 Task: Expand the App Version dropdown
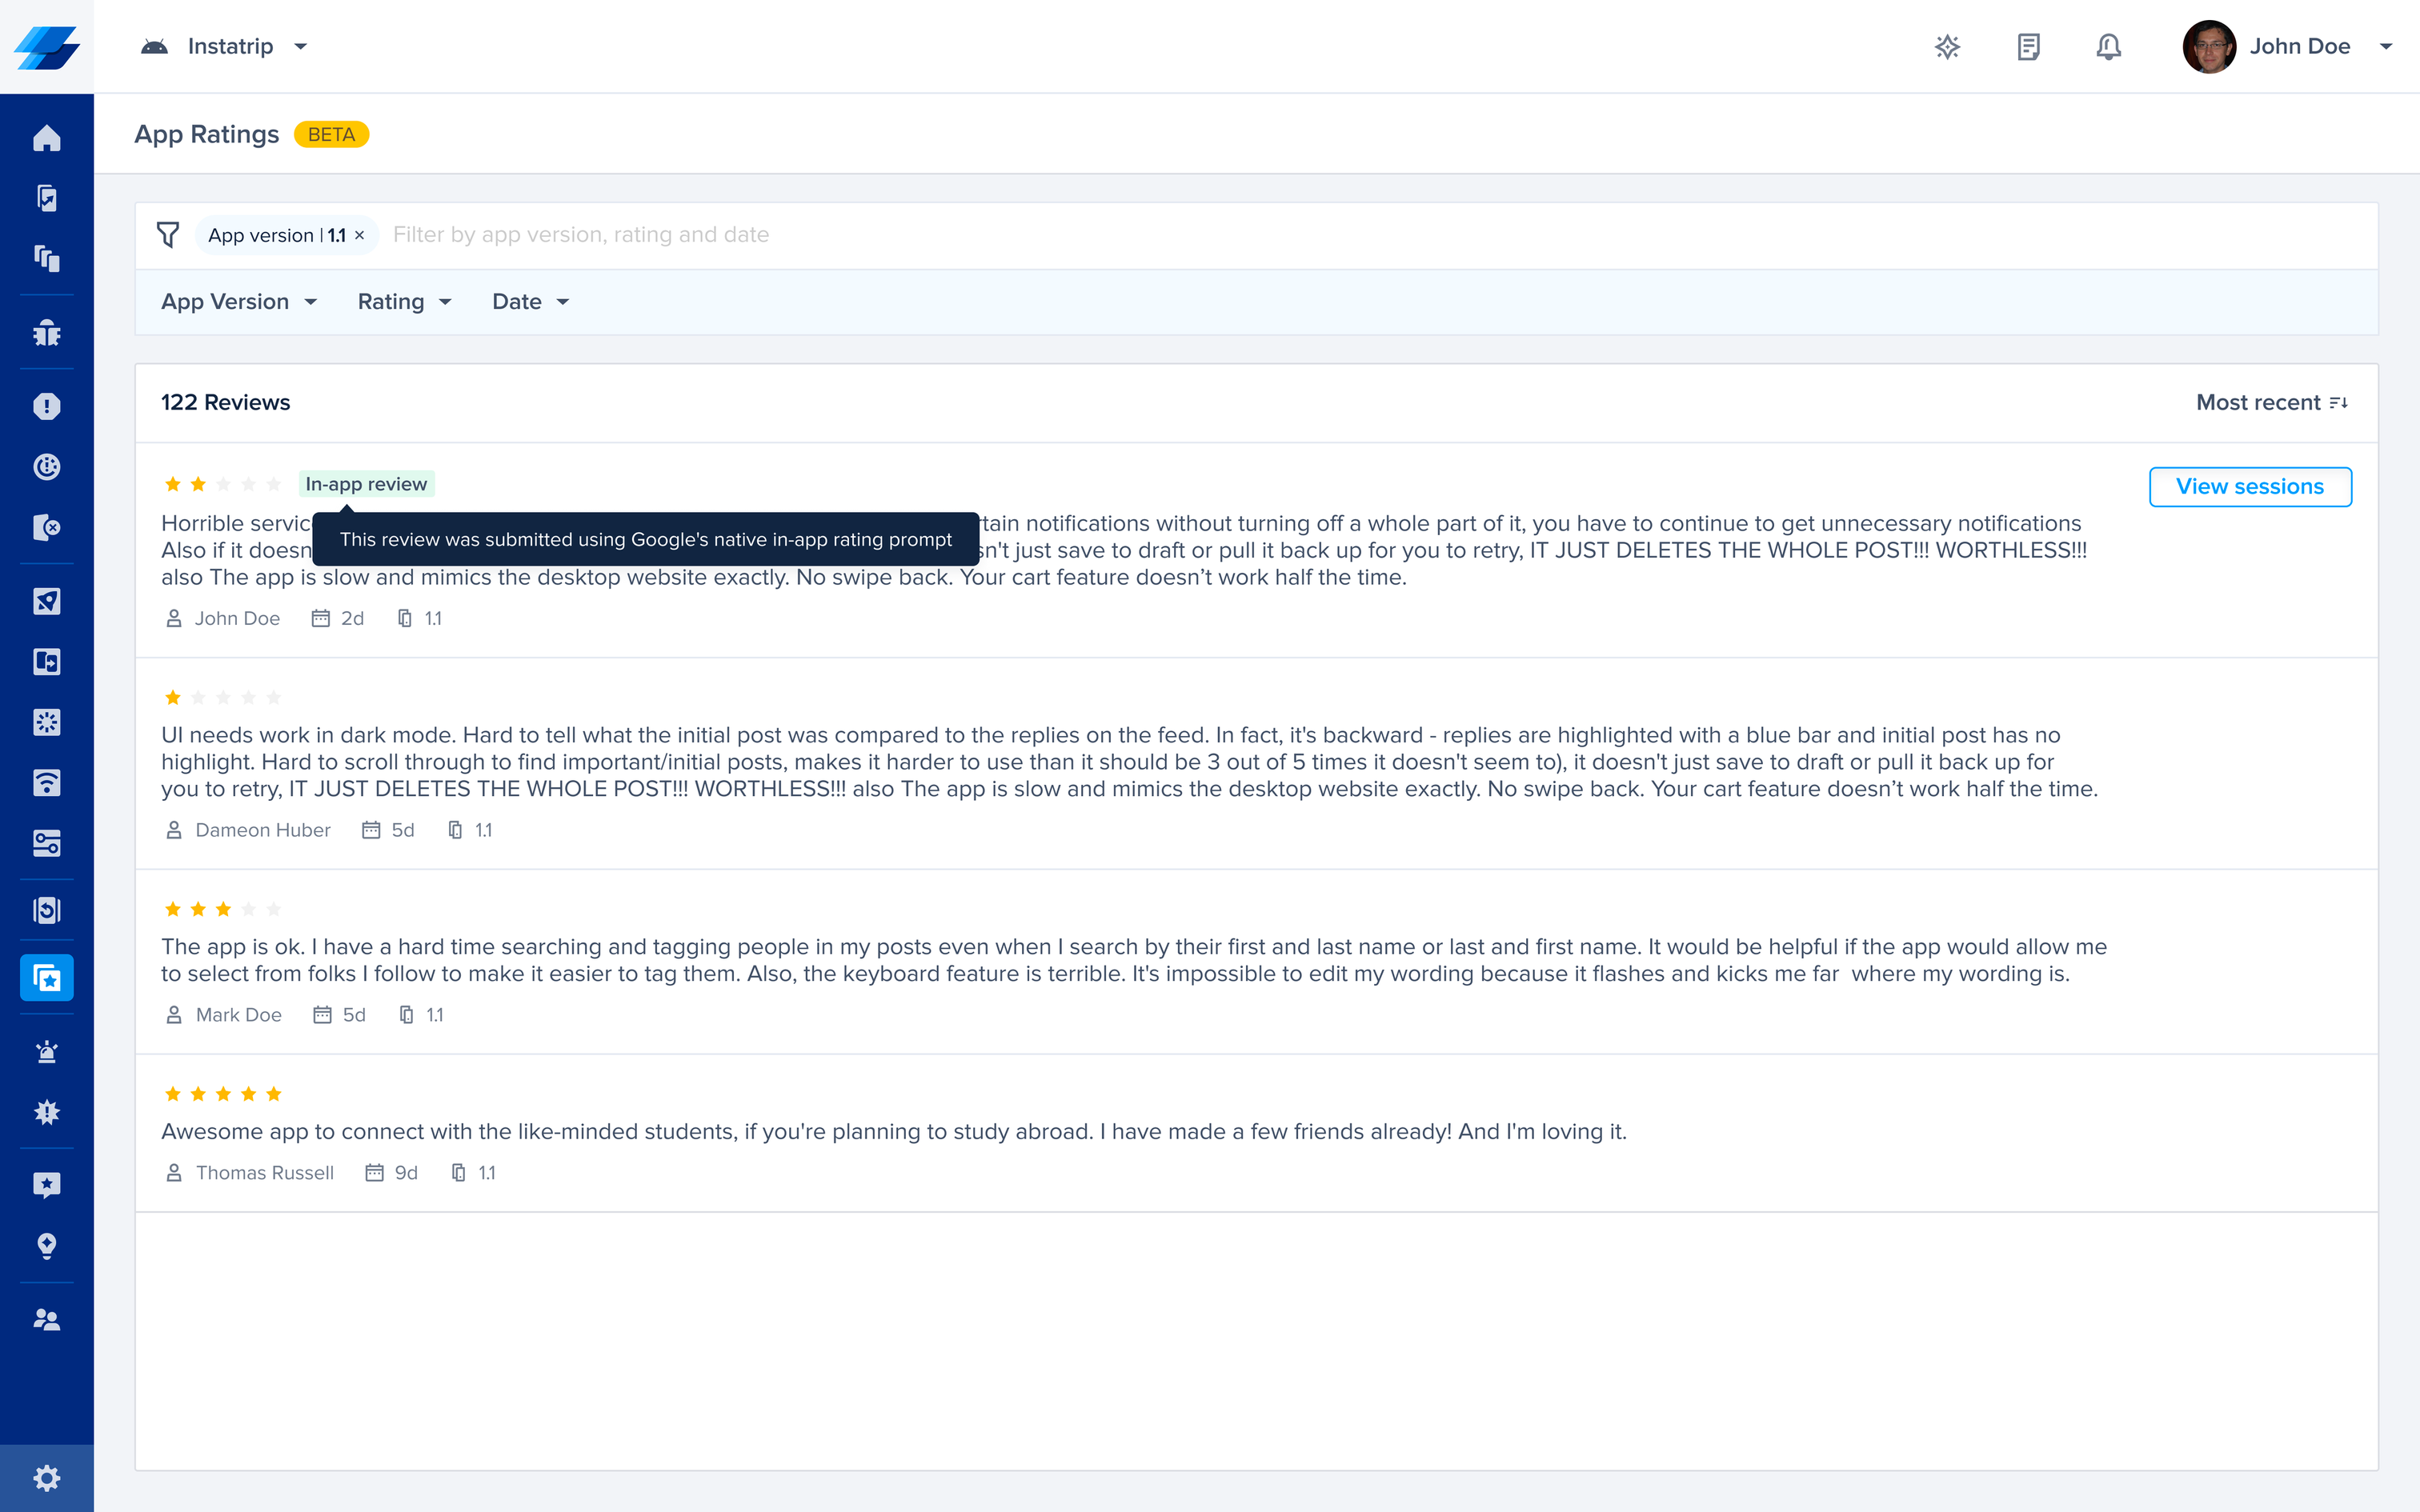239,302
